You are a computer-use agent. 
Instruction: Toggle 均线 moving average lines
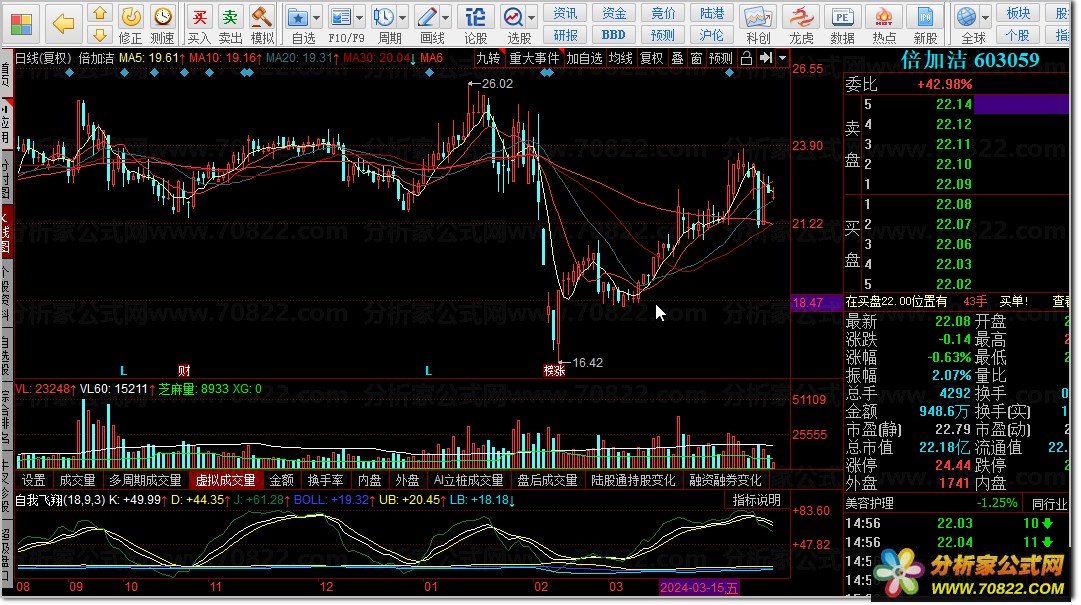621,59
